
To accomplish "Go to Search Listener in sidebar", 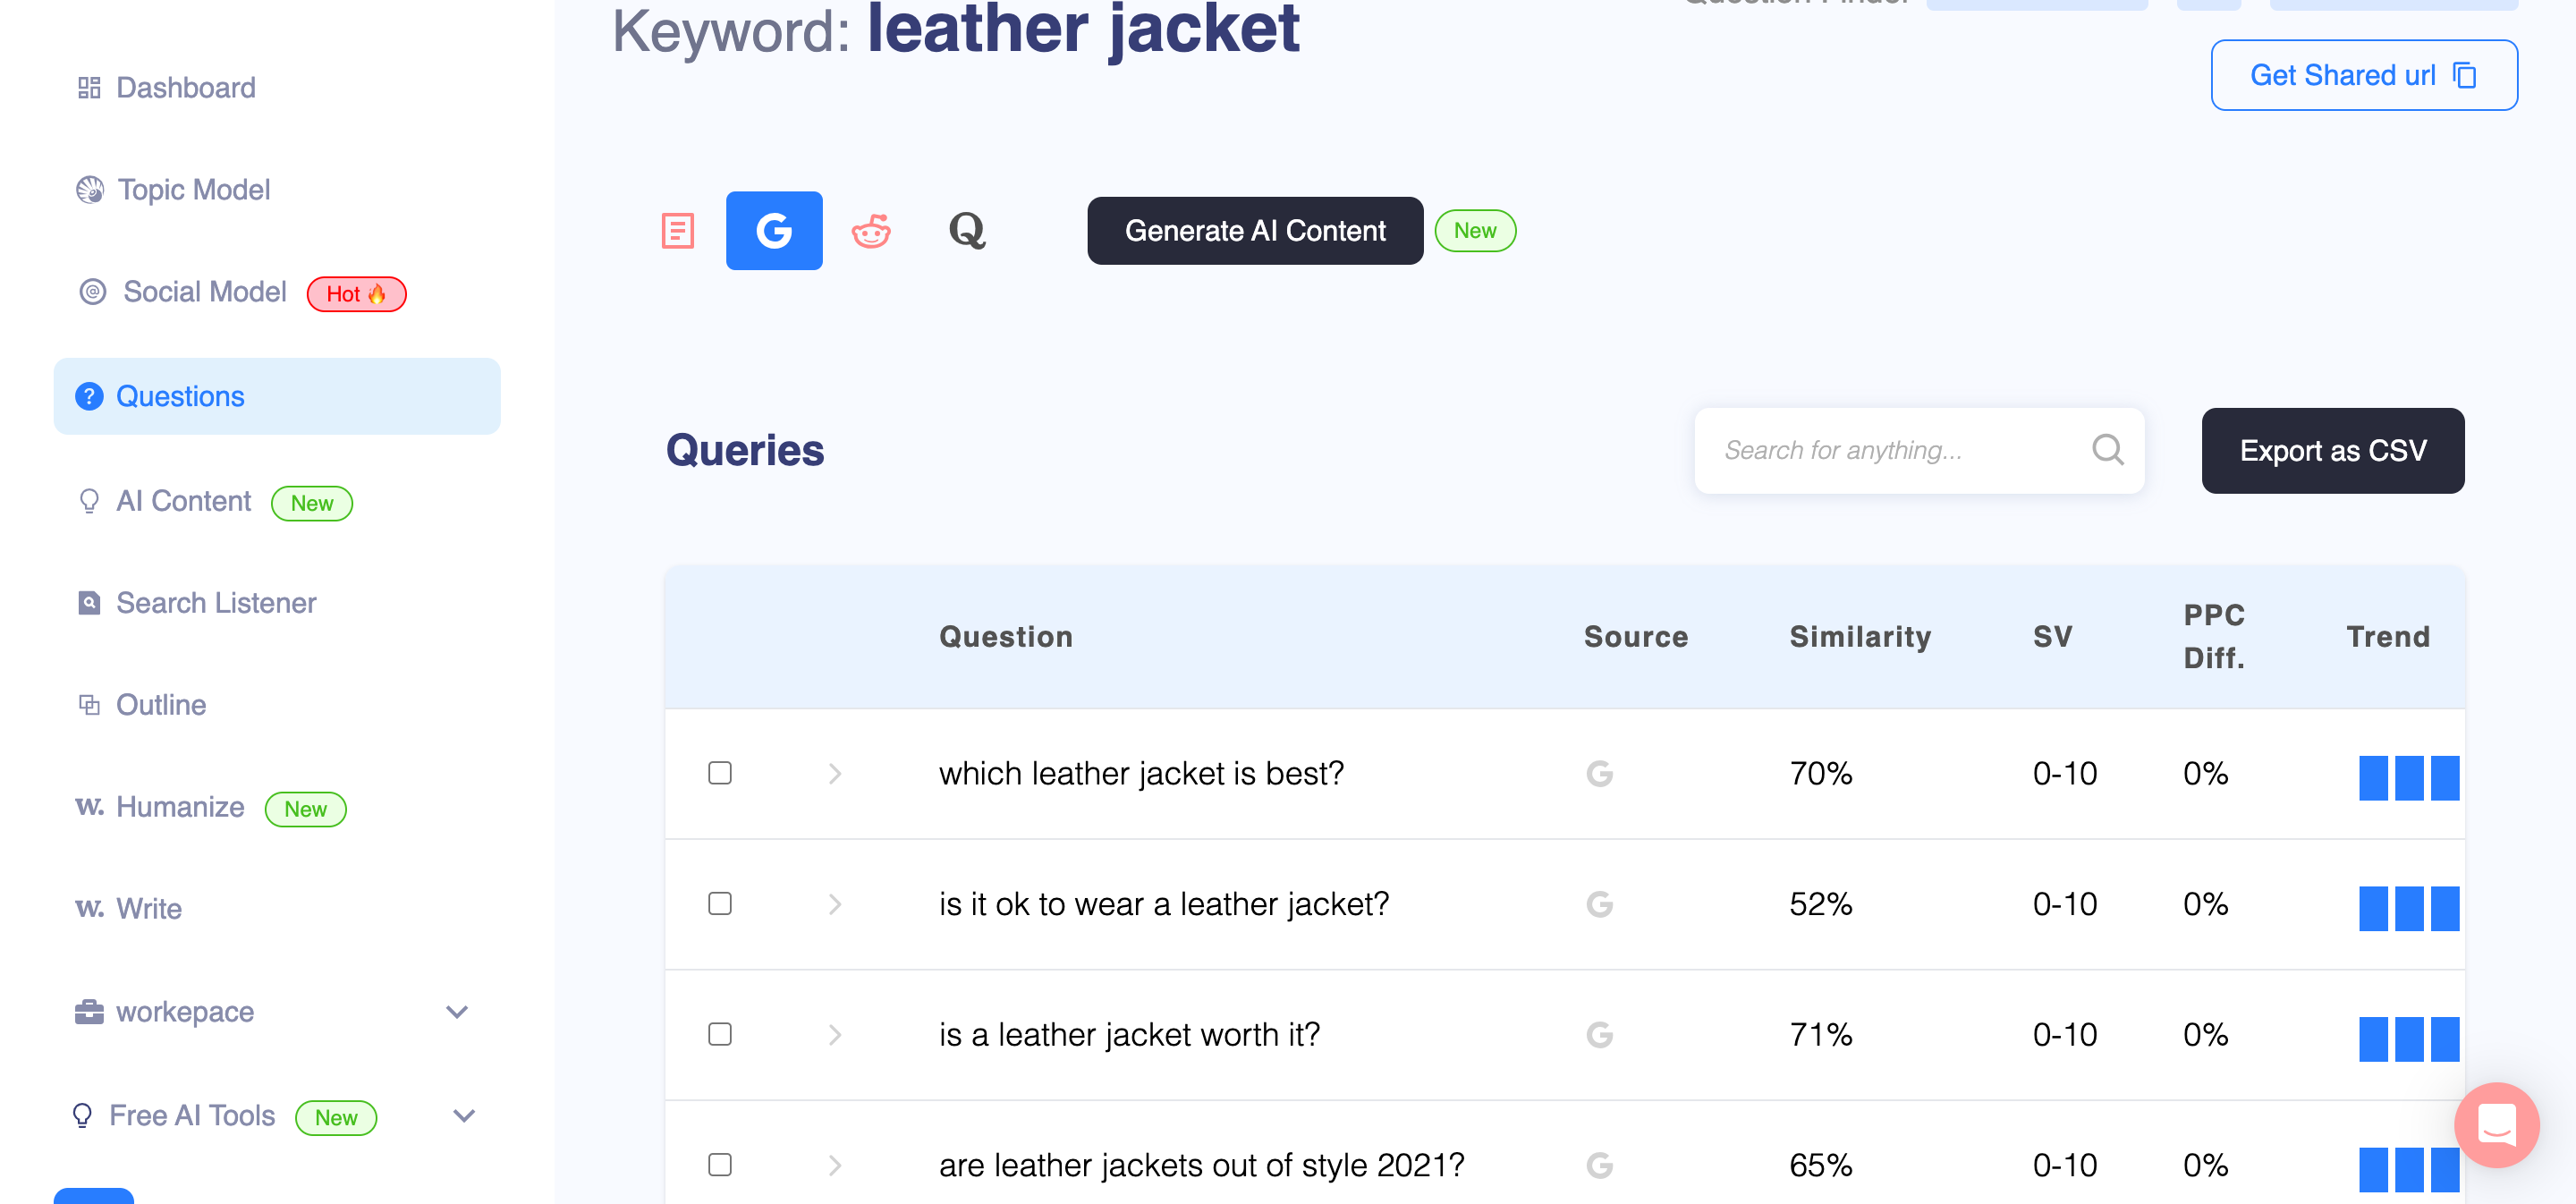I will (x=216, y=603).
